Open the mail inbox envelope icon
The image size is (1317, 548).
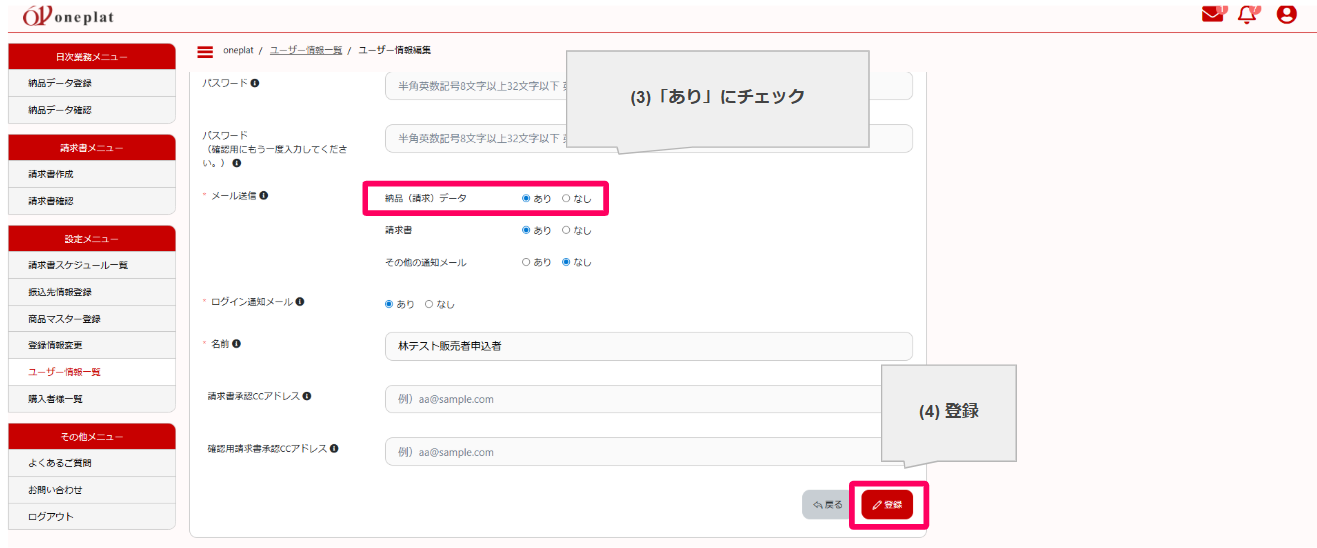point(1213,15)
